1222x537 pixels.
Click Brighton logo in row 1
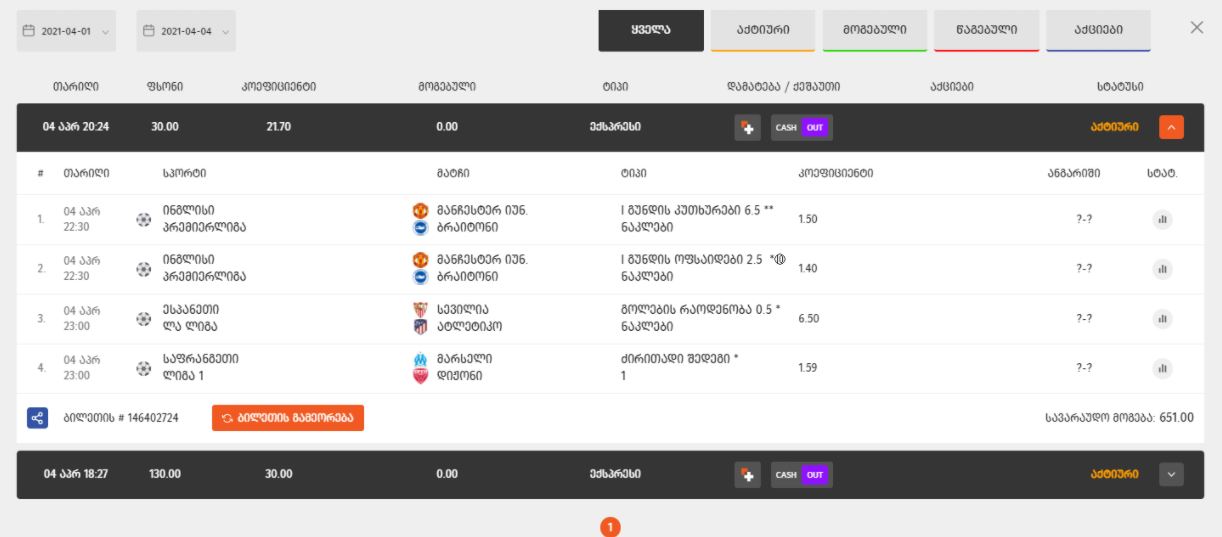coord(420,227)
